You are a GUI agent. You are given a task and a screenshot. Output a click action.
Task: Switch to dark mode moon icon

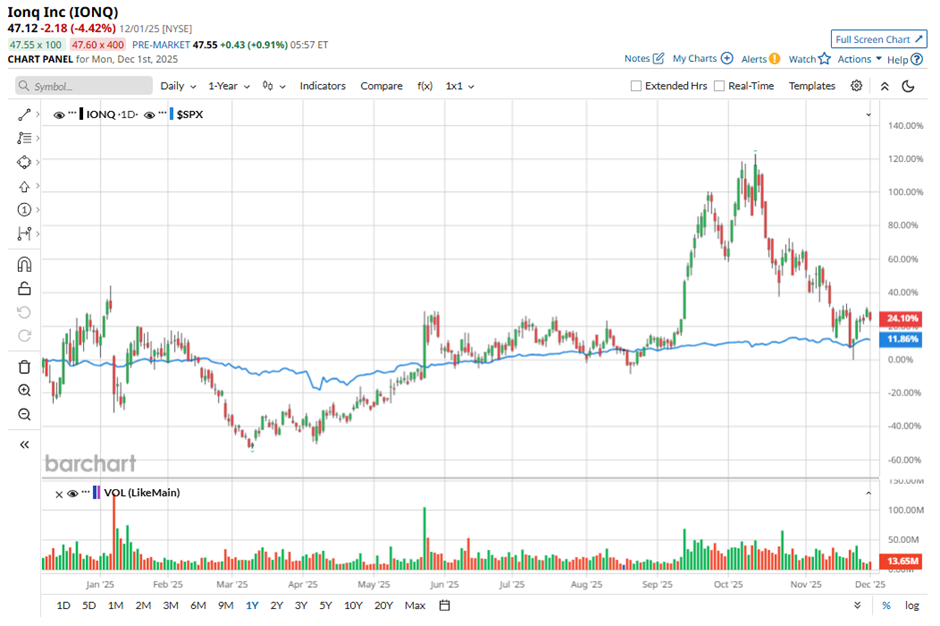[x=908, y=86]
